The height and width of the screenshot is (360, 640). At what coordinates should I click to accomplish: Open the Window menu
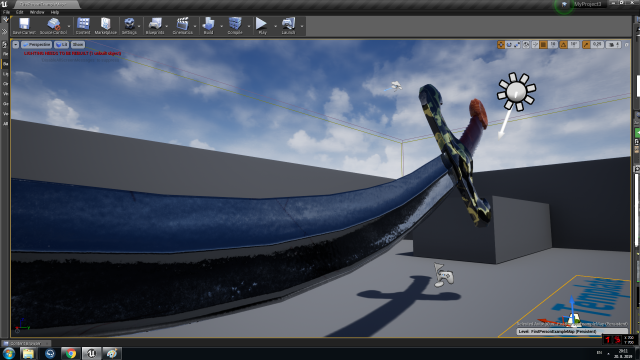[37, 12]
